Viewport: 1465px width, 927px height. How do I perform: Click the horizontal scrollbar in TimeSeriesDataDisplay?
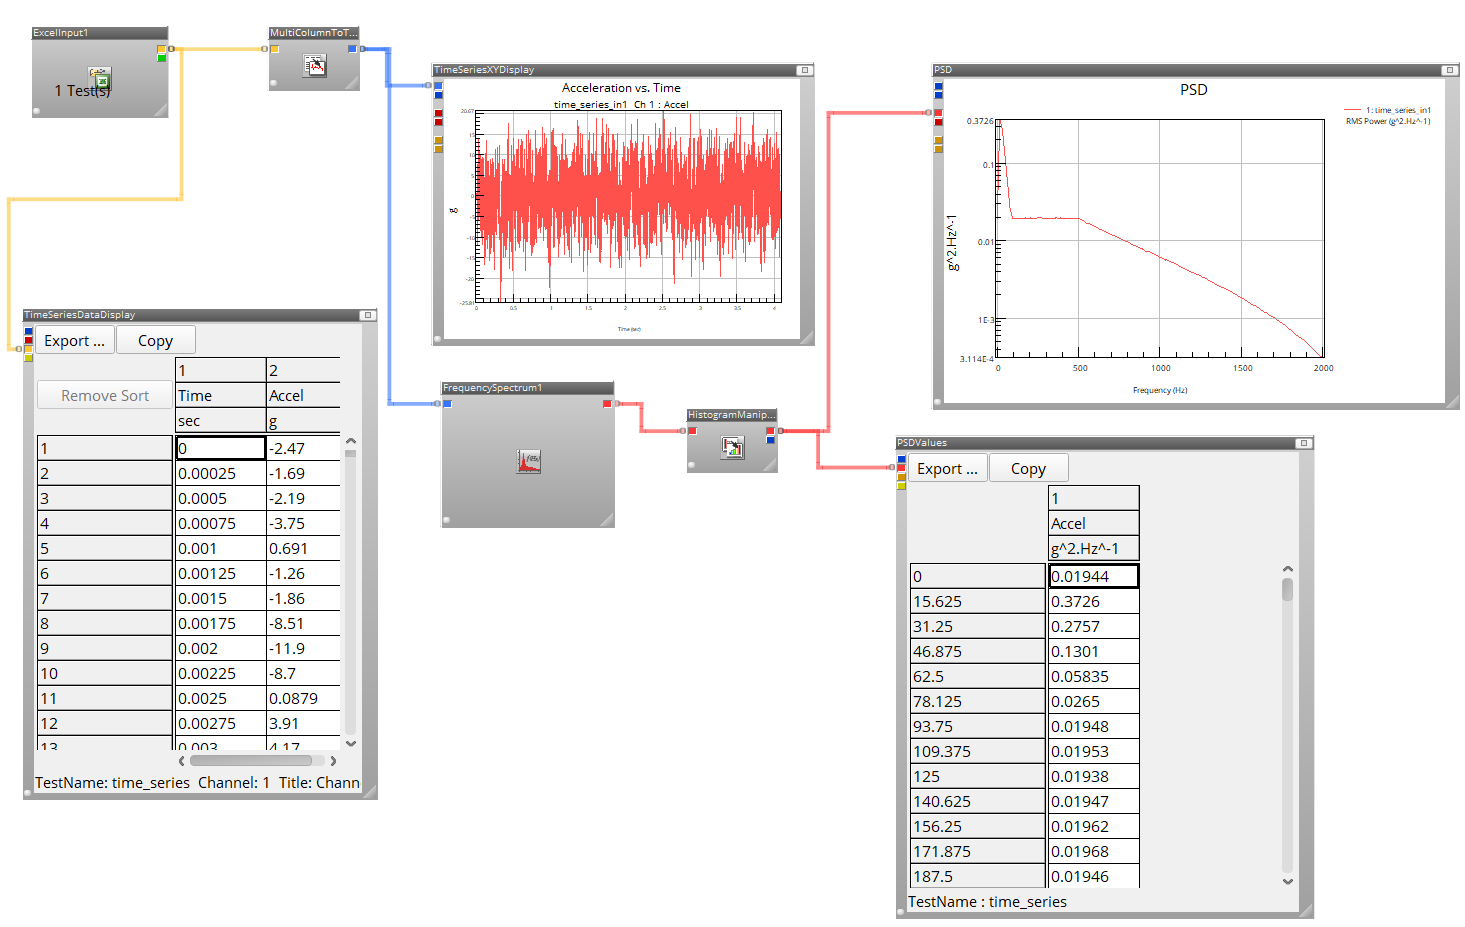(x=252, y=760)
